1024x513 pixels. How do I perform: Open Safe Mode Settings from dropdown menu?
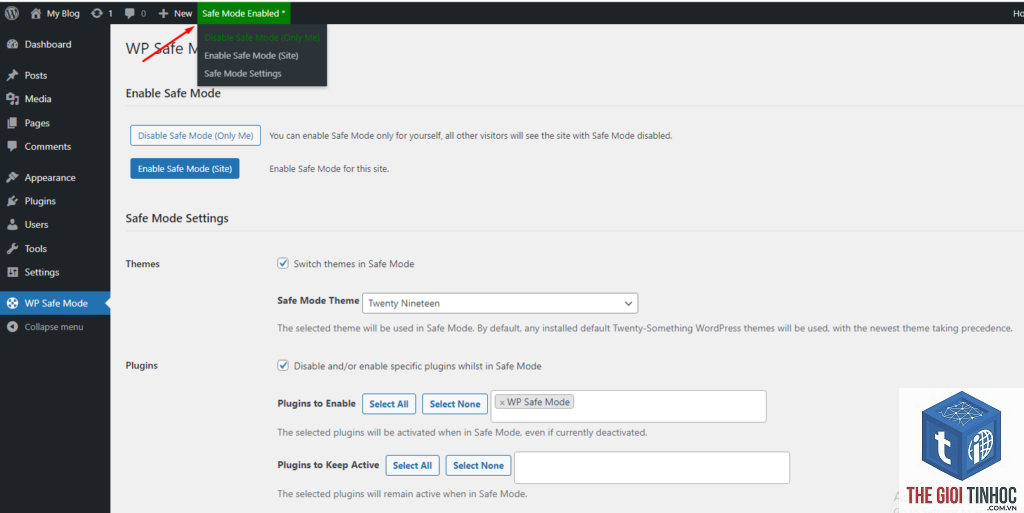click(243, 74)
